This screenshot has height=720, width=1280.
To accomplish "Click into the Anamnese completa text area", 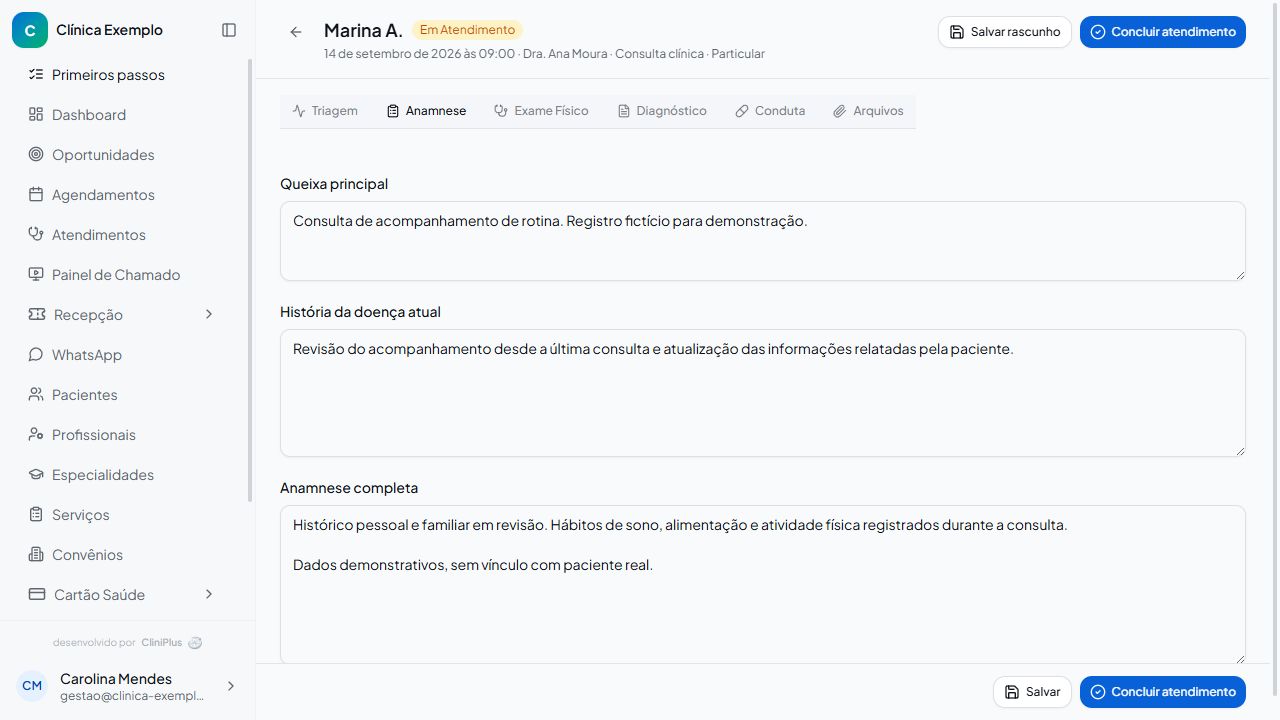I will pyautogui.click(x=763, y=584).
